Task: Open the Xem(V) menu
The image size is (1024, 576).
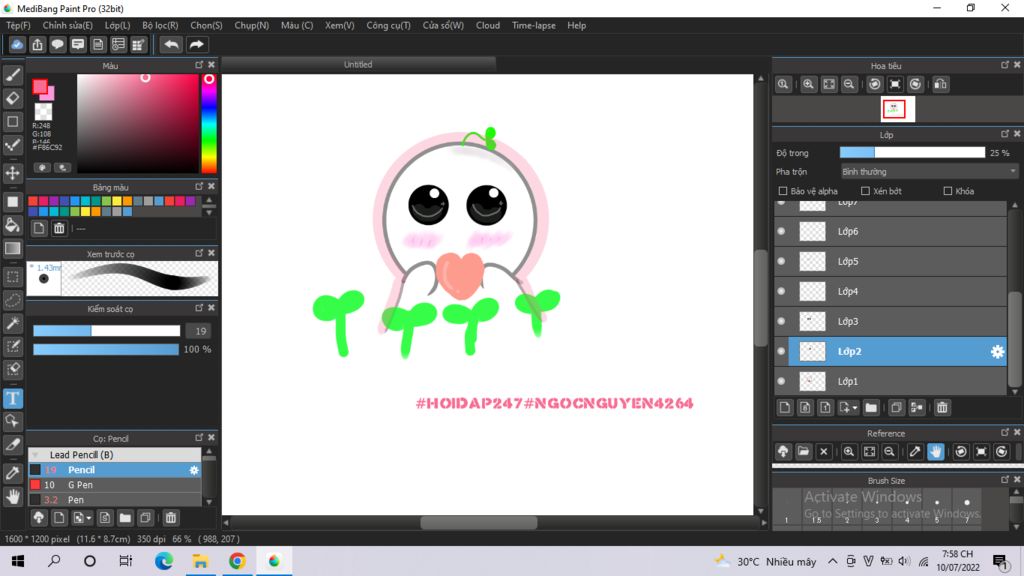Action: pos(340,25)
